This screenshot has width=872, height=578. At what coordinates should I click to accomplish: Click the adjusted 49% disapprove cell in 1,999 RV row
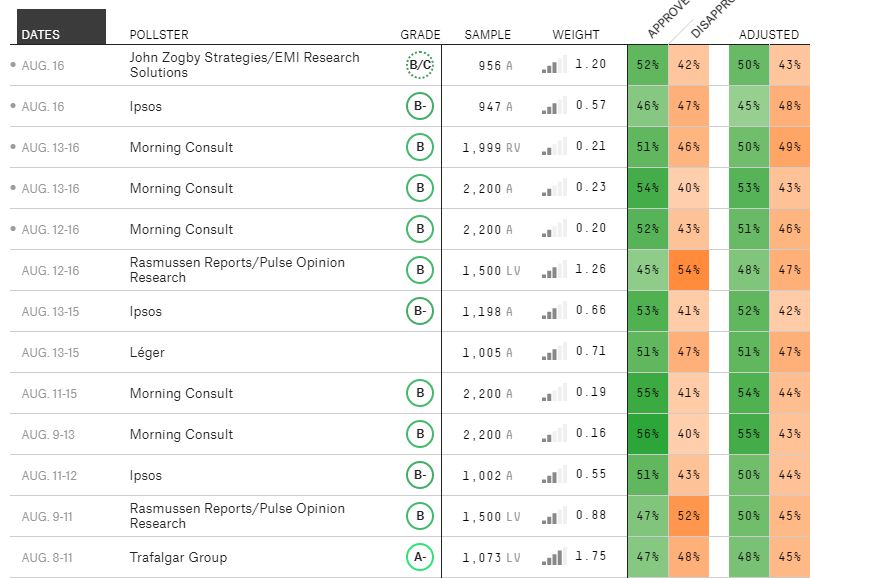point(790,147)
